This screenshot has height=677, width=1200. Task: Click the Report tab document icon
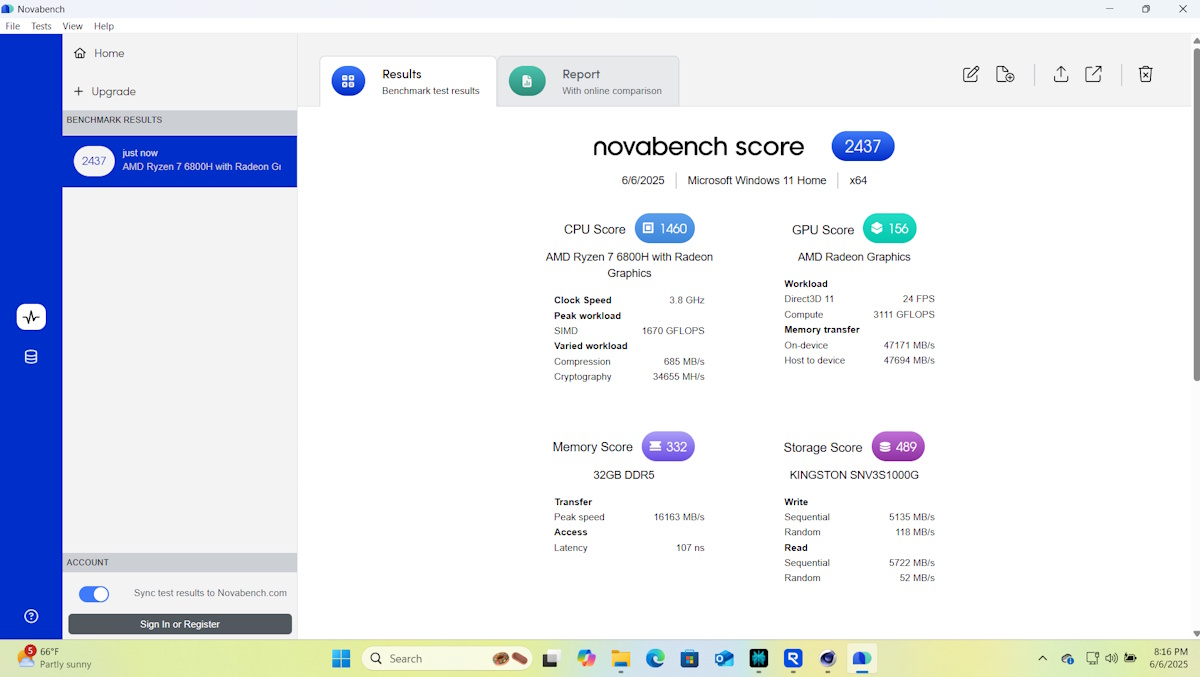pos(527,81)
